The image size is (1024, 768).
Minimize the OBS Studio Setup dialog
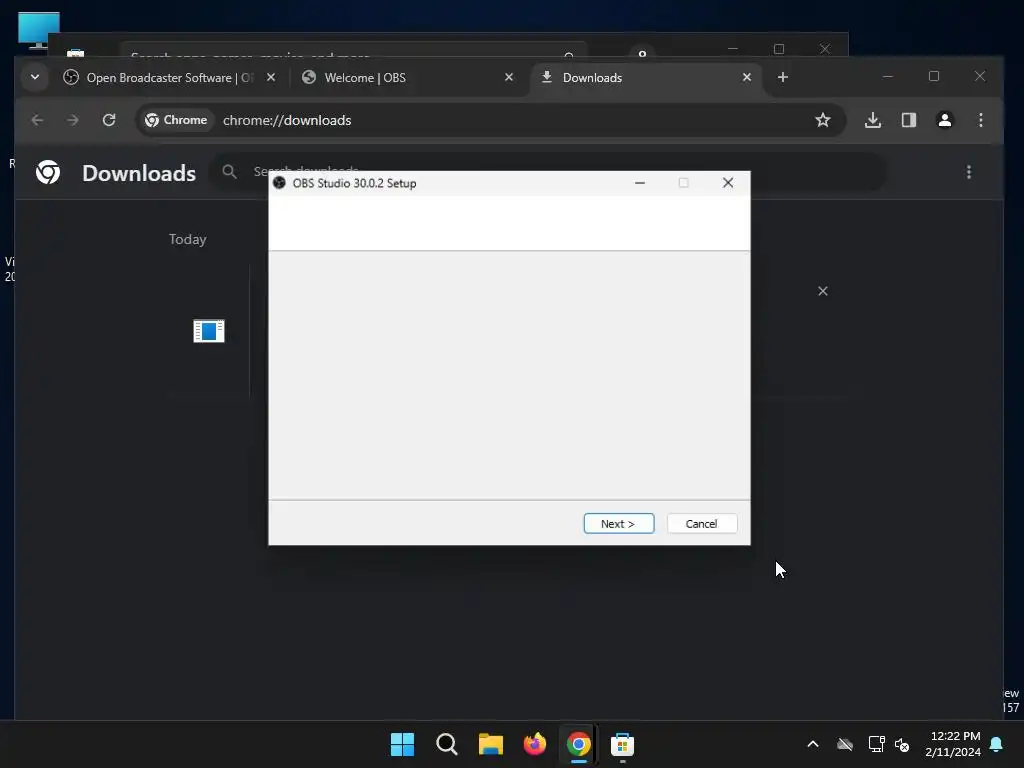tap(640, 183)
